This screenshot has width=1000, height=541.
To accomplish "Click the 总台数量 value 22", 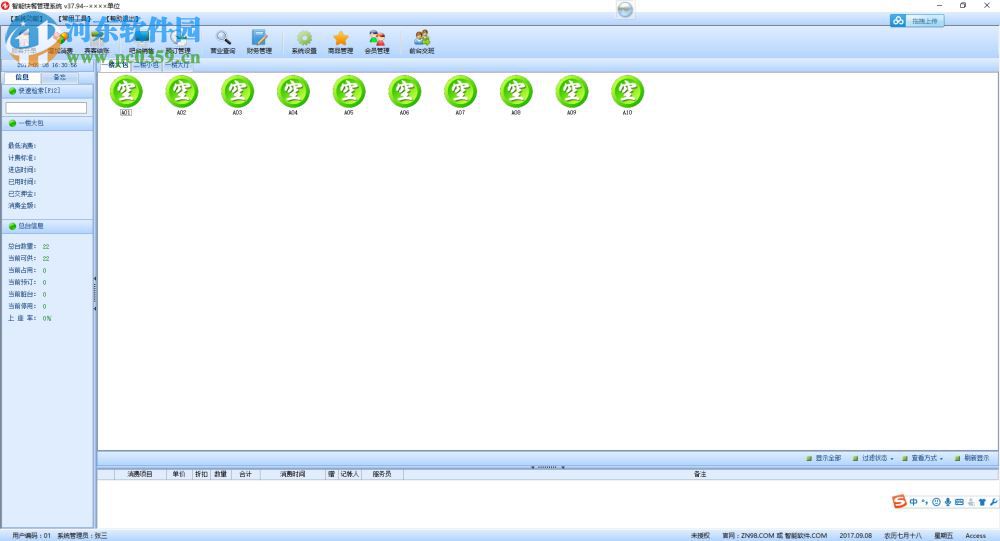I will (46, 246).
